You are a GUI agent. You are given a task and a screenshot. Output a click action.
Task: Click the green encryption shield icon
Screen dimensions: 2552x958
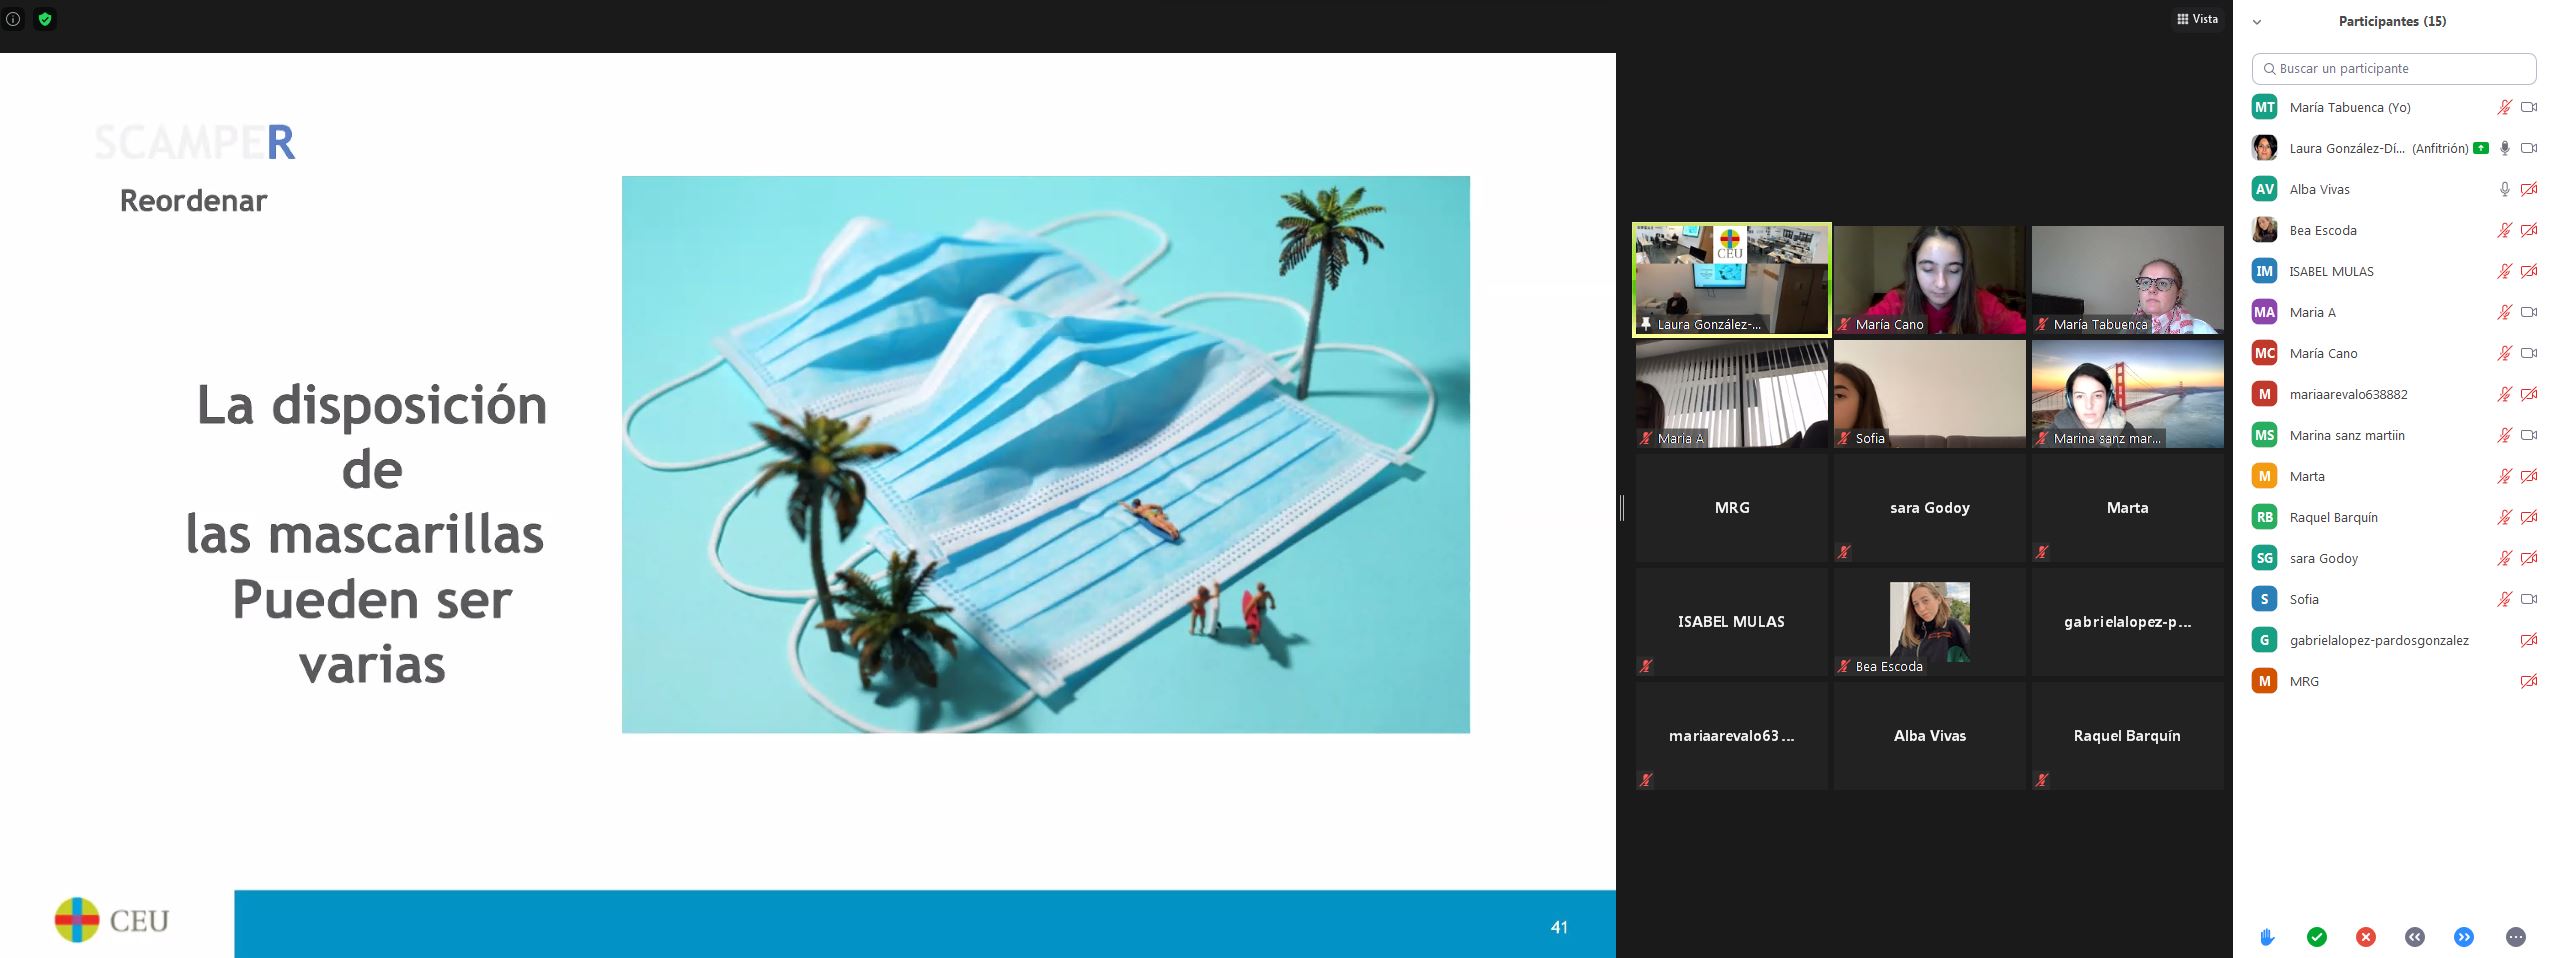(x=45, y=19)
